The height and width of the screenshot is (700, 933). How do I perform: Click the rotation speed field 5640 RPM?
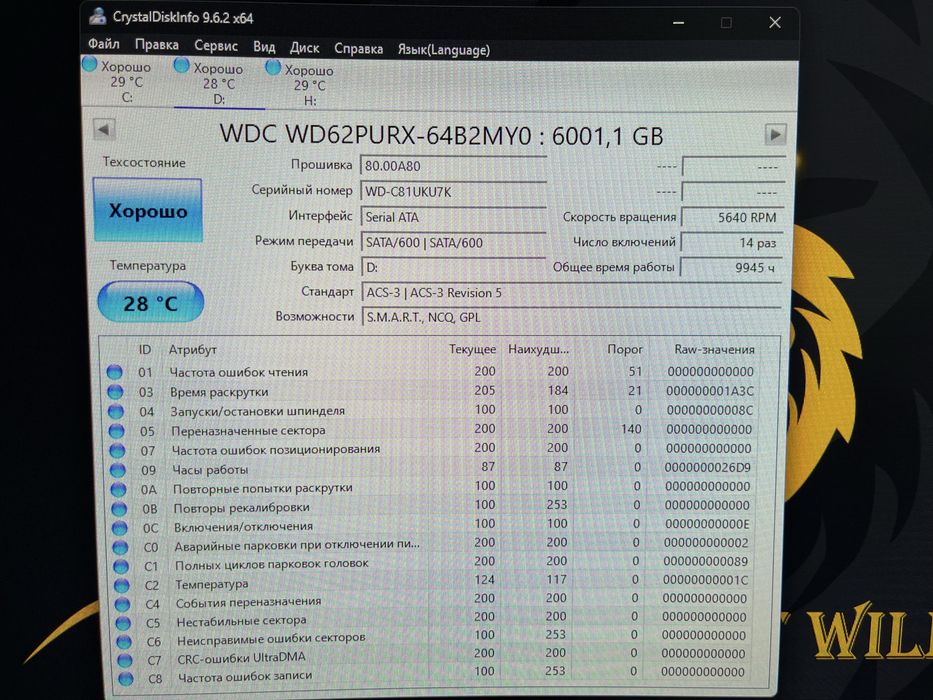point(732,217)
